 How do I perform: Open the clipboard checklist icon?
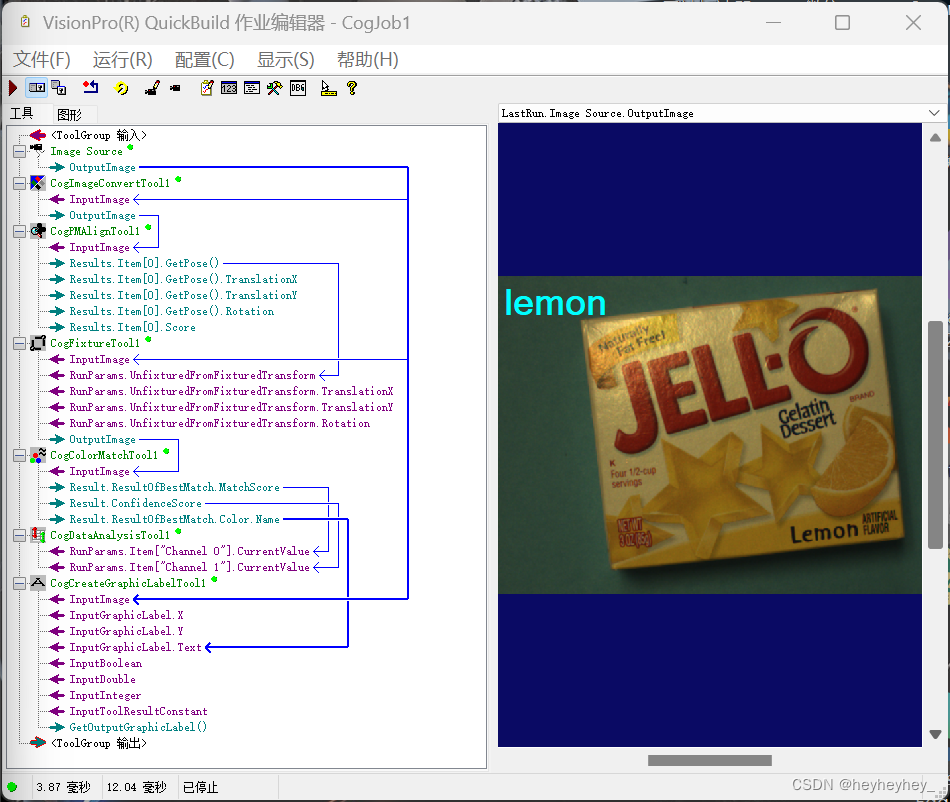click(x=207, y=88)
